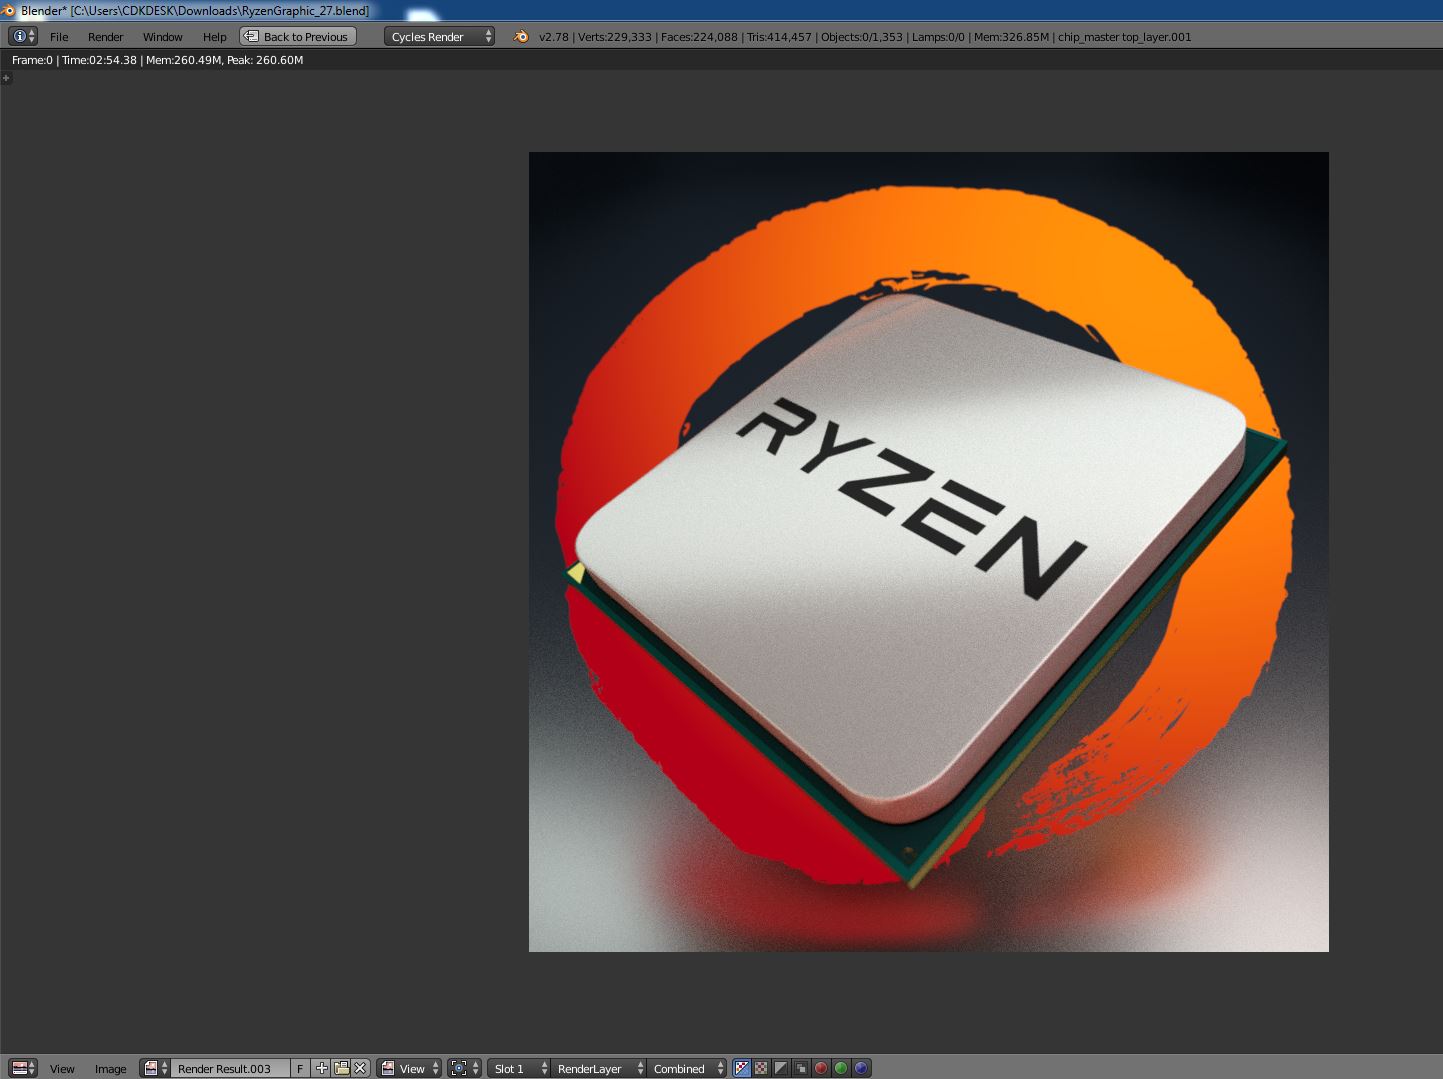Screen dimensions: 1443x1079
Task: Show only the Red channel
Action: point(821,1068)
